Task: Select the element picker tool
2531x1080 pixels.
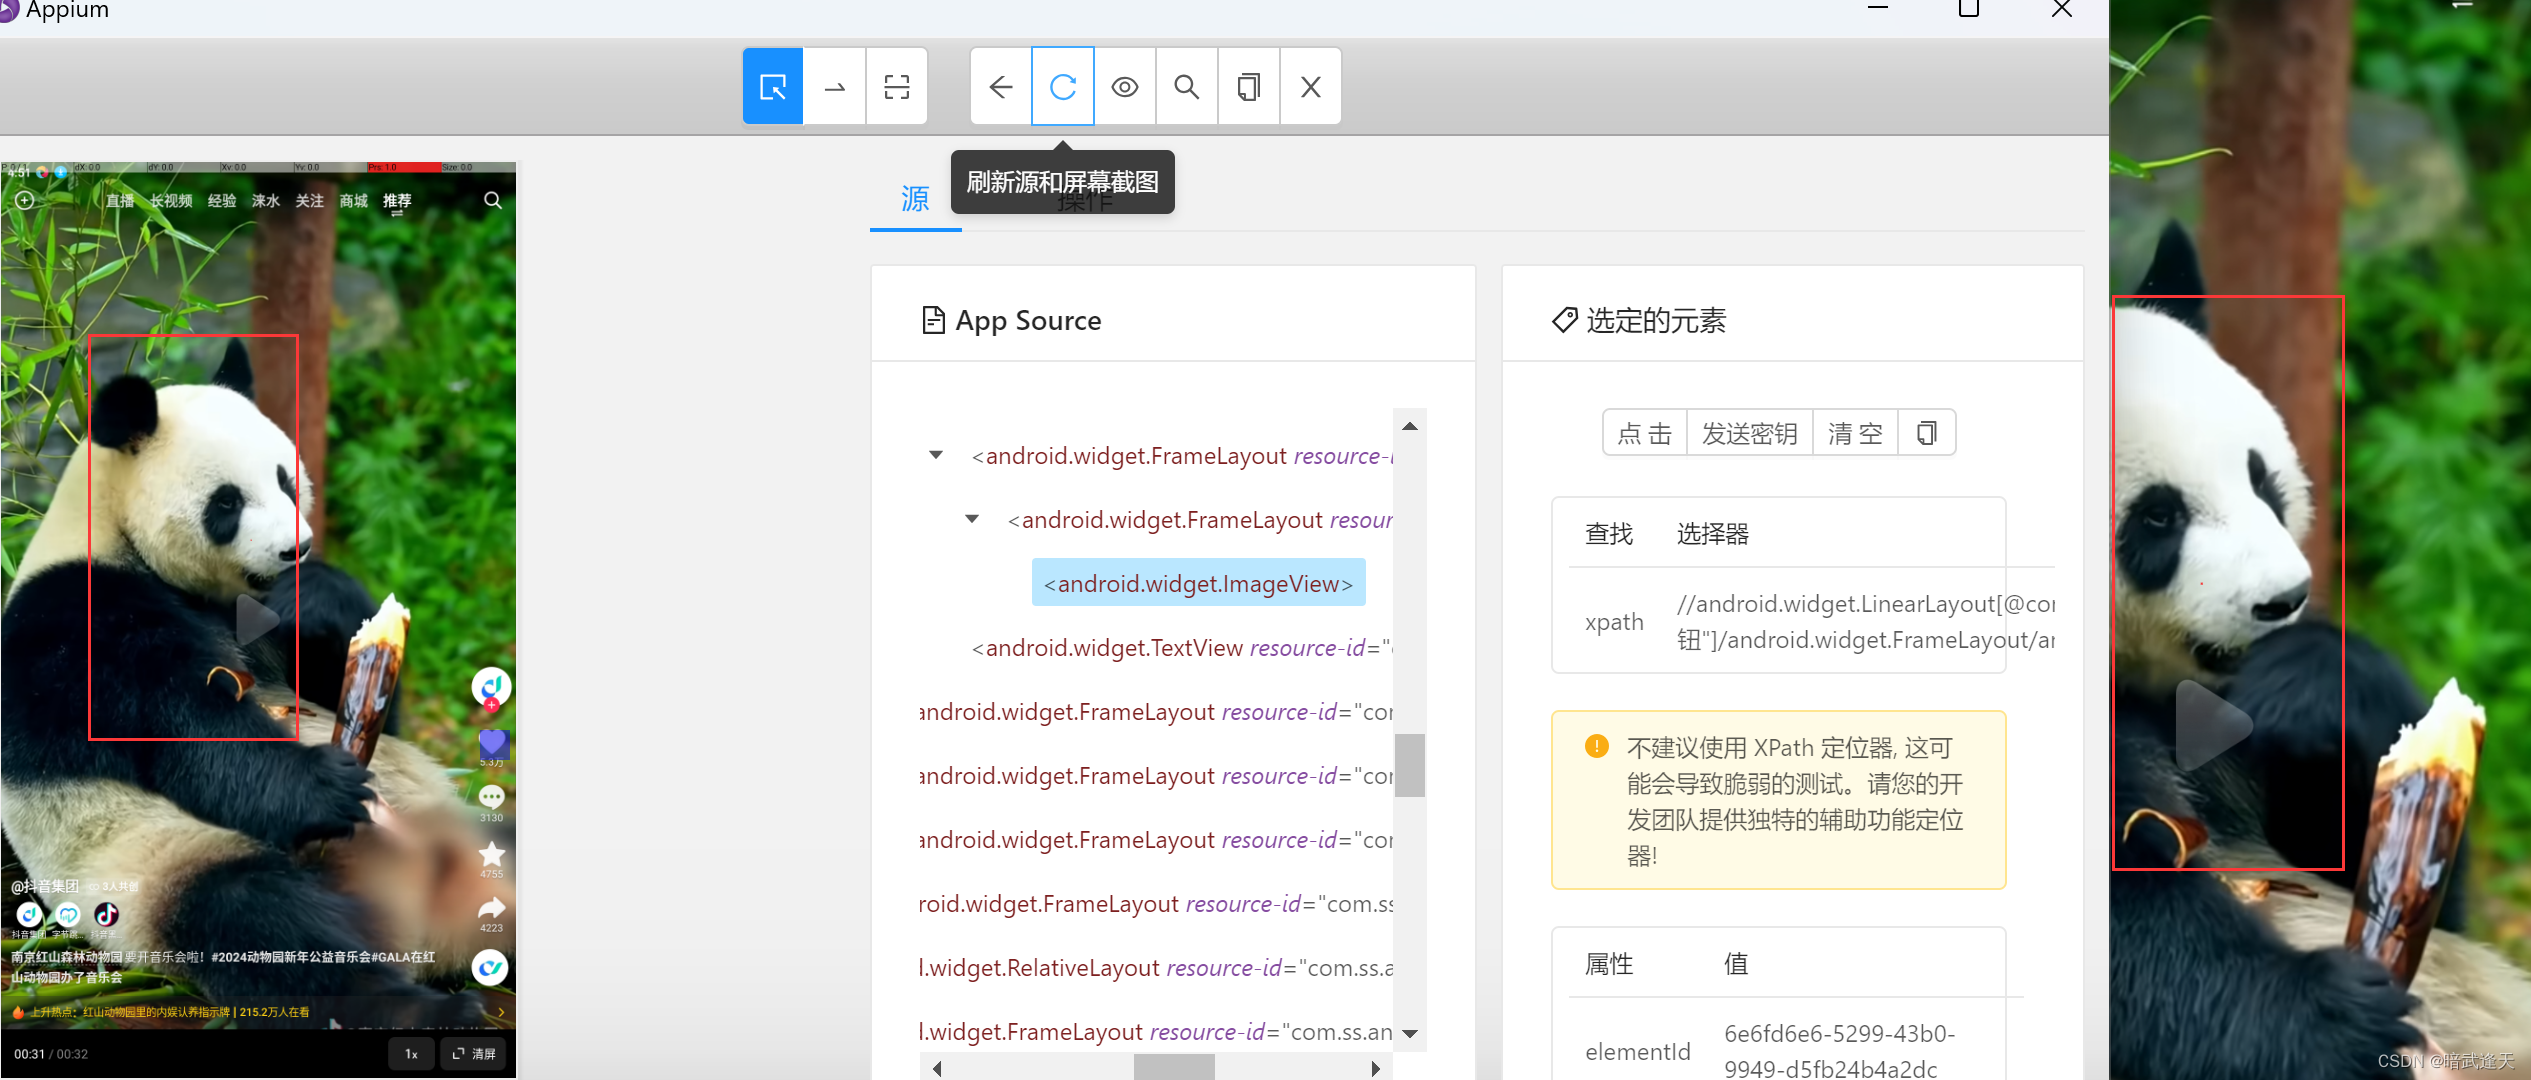Action: pos(773,87)
